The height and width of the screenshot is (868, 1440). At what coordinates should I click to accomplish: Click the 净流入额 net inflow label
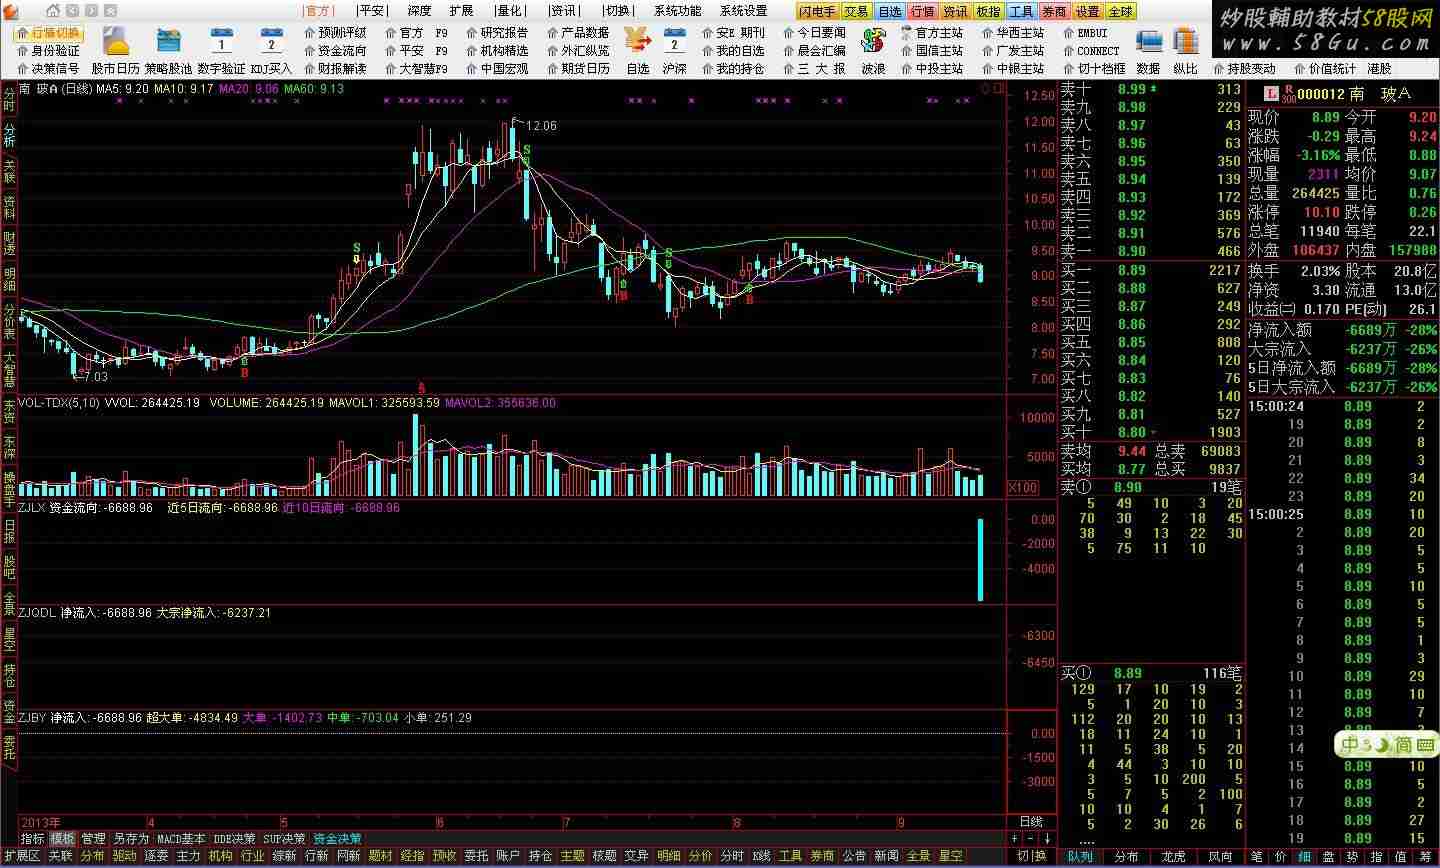pyautogui.click(x=1279, y=329)
